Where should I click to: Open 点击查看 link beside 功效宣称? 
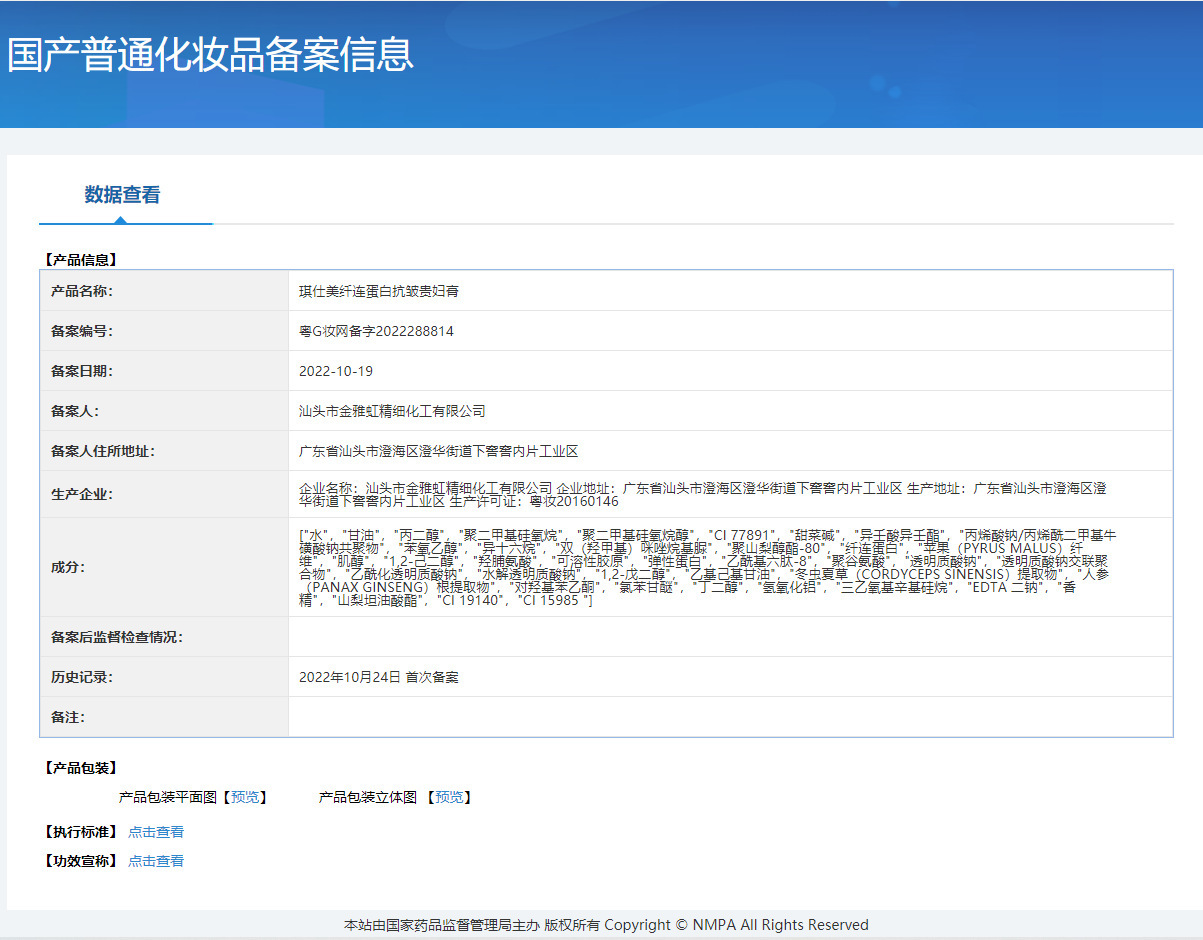tap(156, 861)
